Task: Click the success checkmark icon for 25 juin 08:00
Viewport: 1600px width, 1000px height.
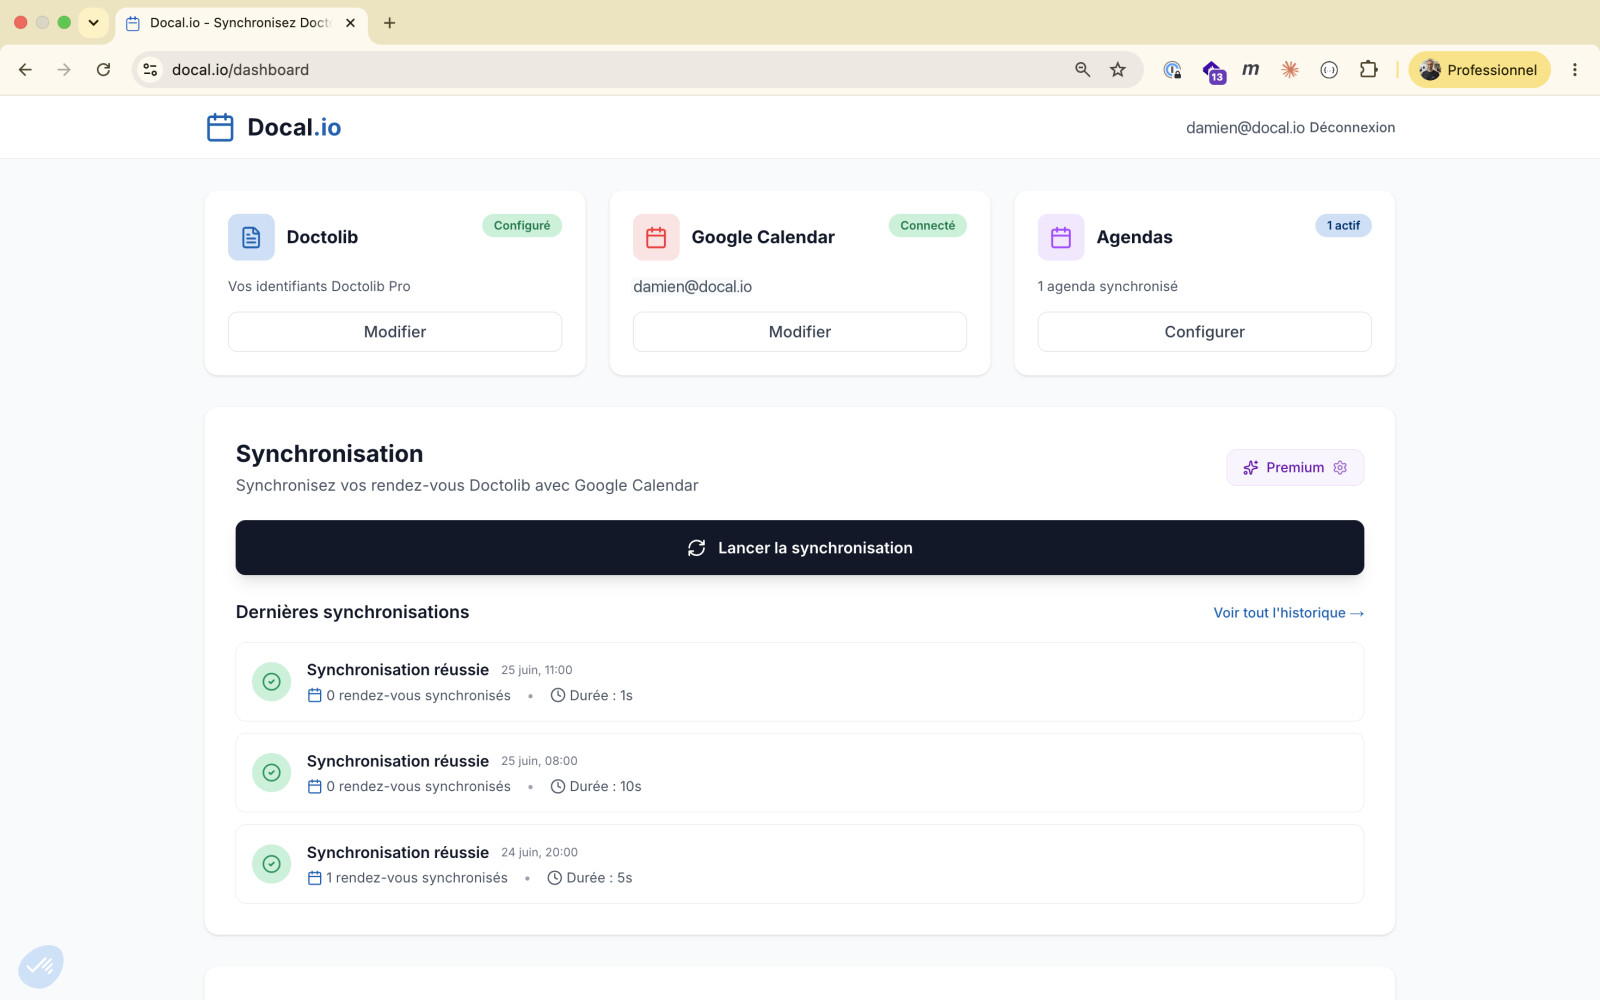Action: tap(271, 773)
